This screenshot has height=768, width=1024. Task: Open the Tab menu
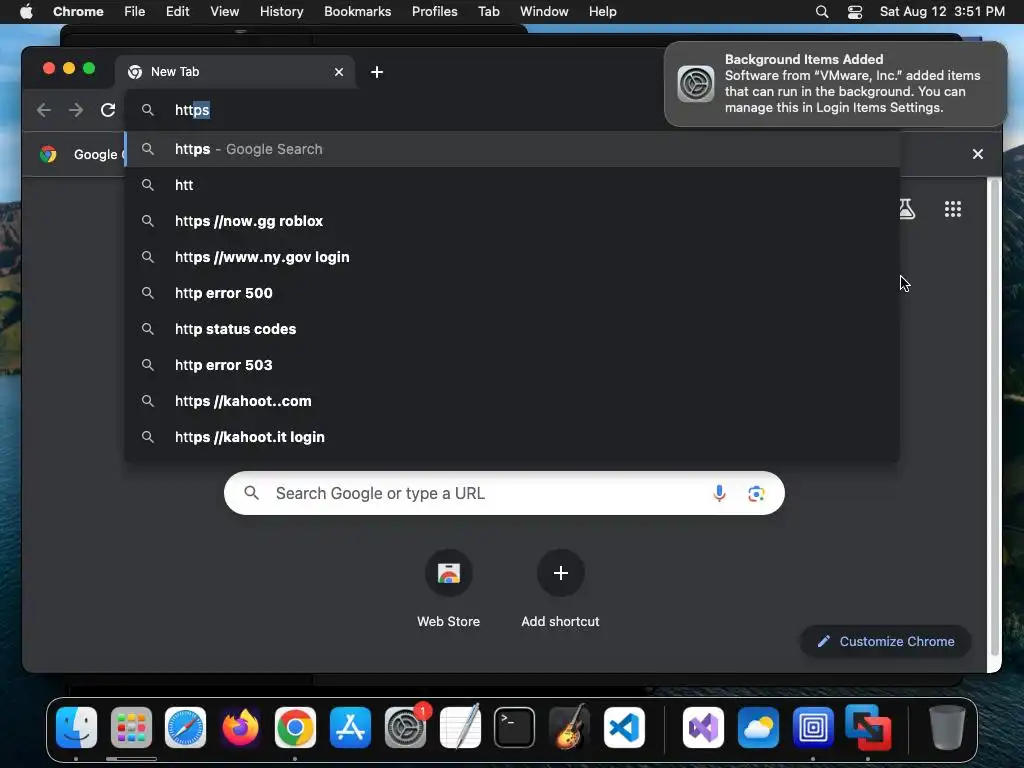(488, 12)
